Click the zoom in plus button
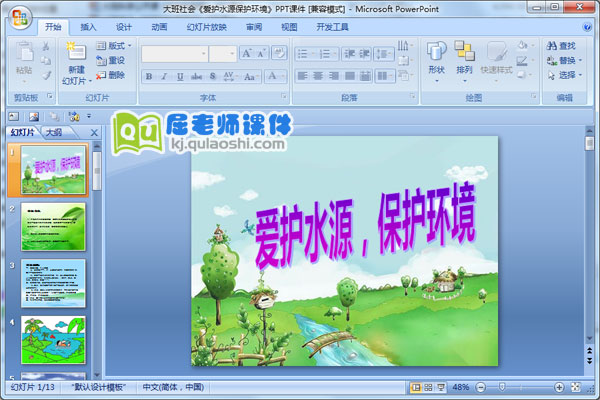This screenshot has width=600, height=400. [559, 387]
